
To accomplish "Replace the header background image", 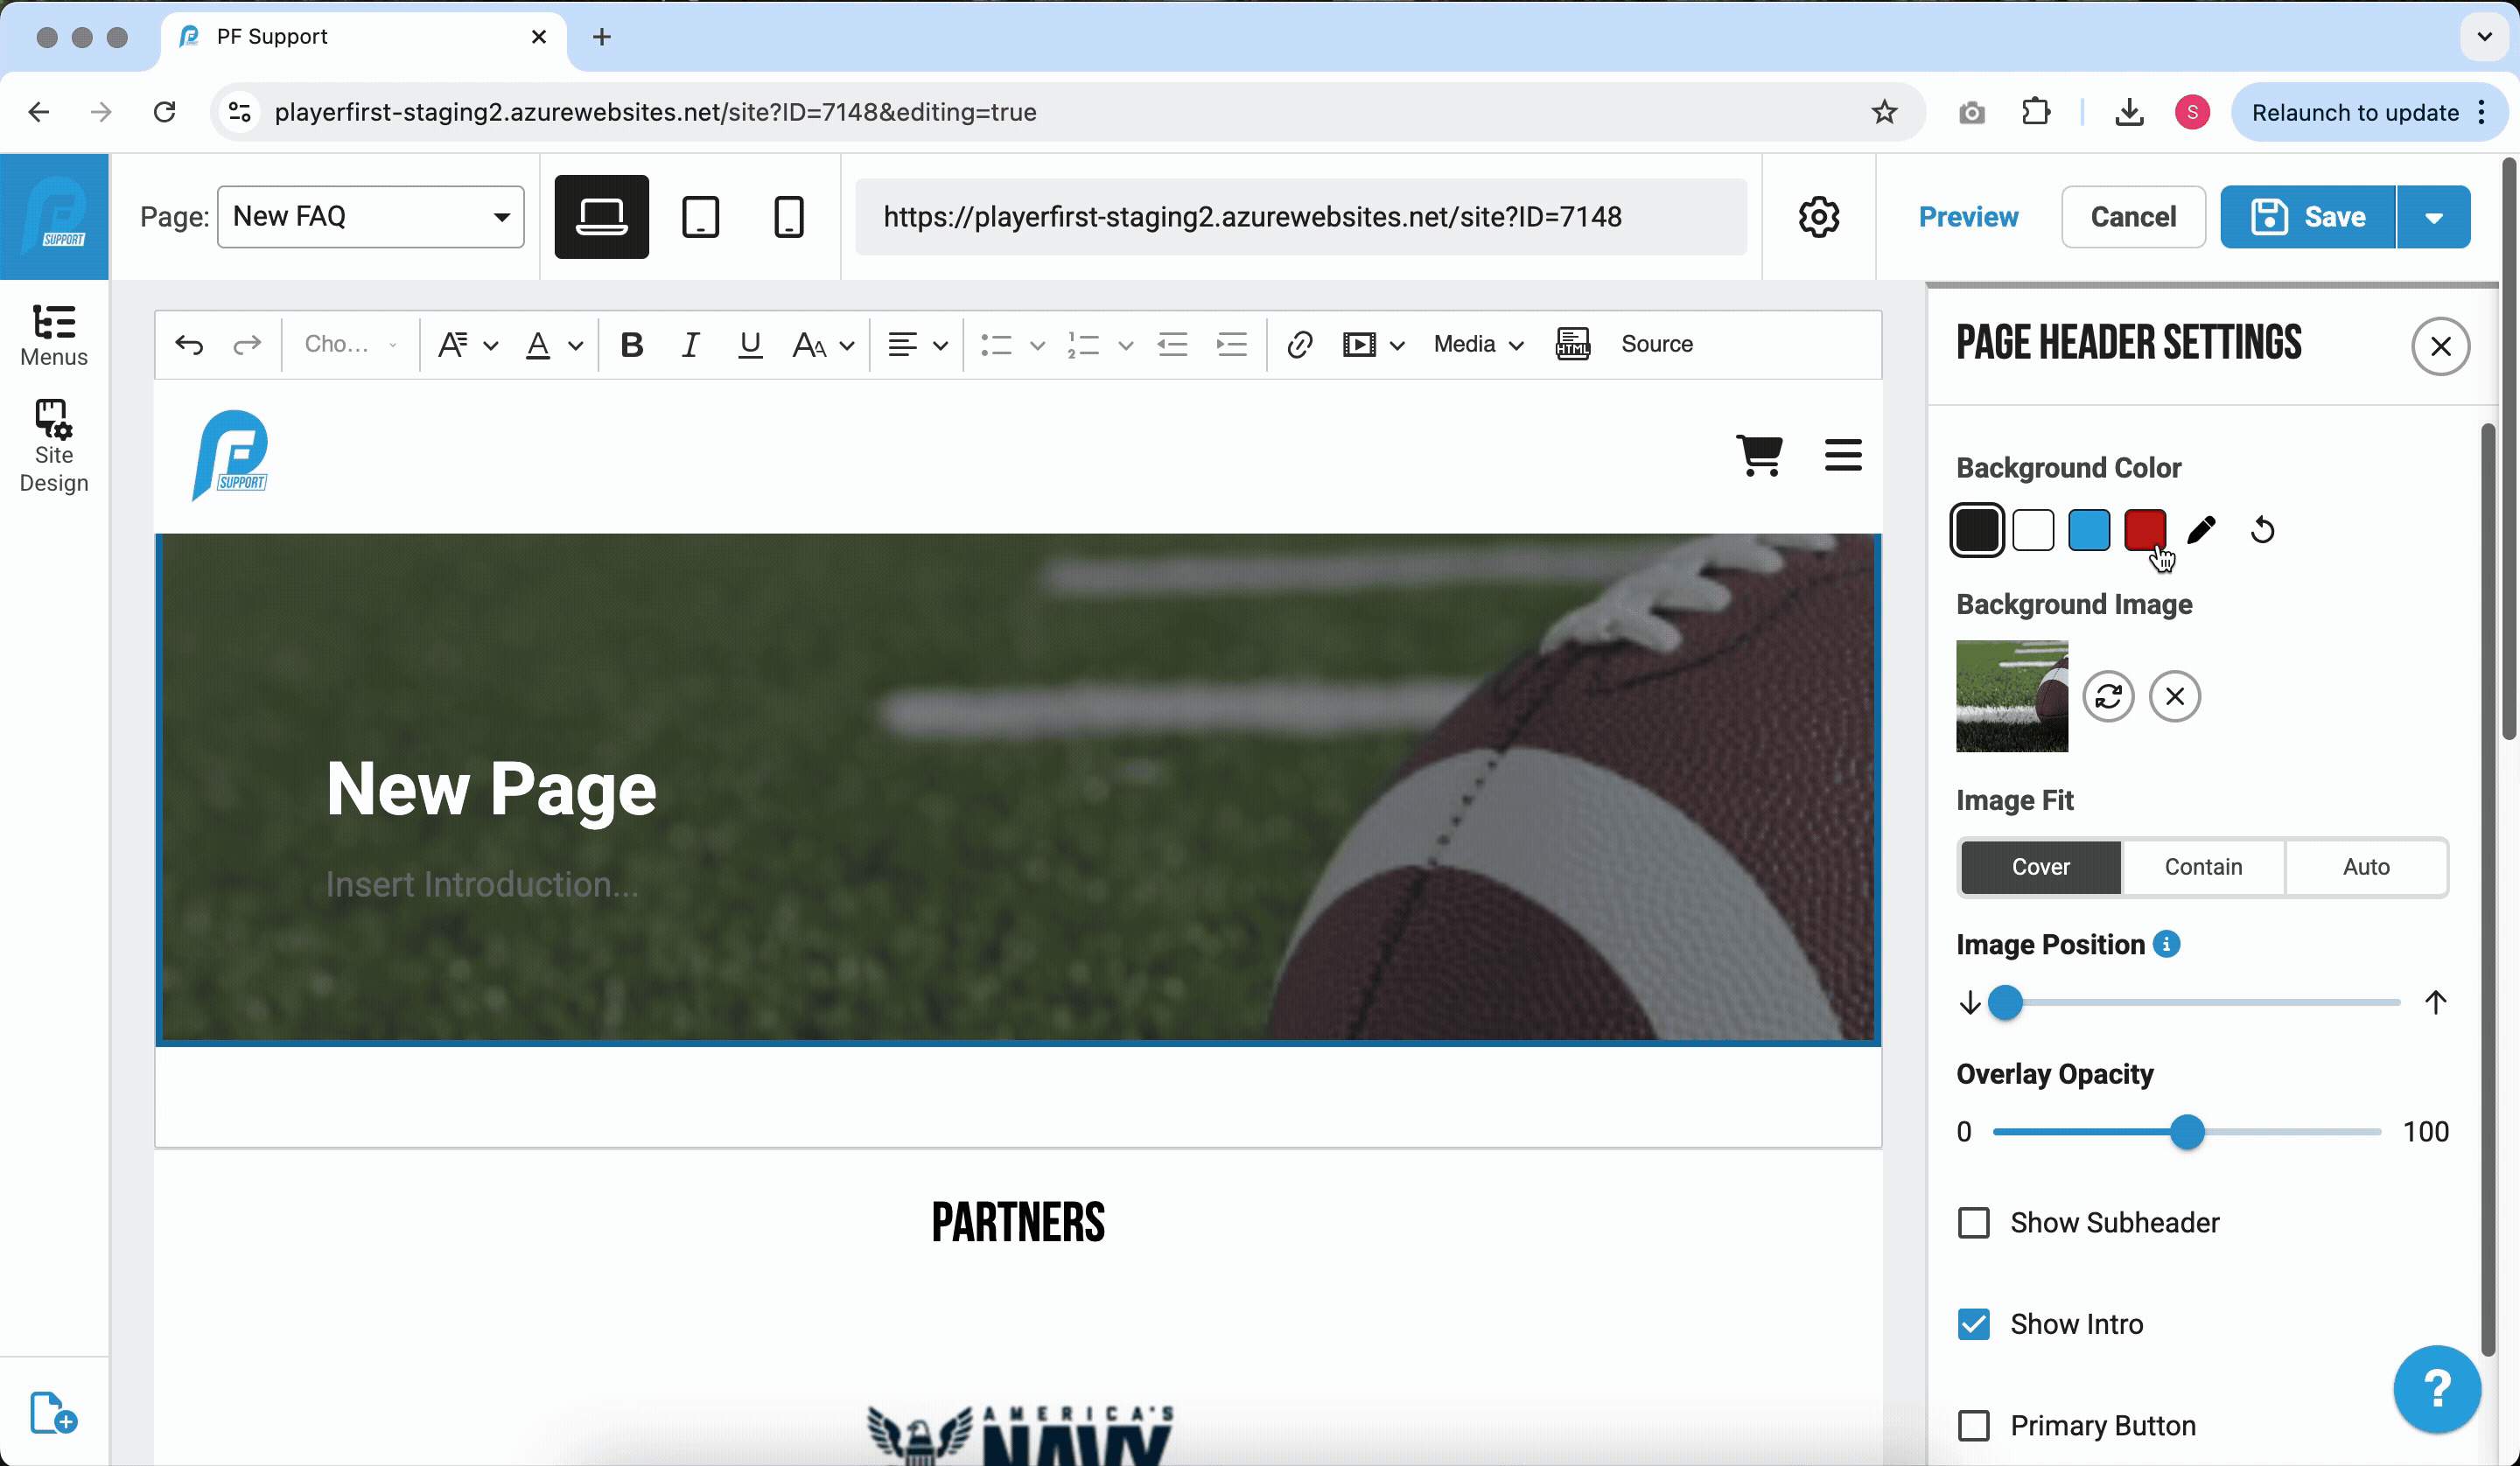I will [2108, 696].
